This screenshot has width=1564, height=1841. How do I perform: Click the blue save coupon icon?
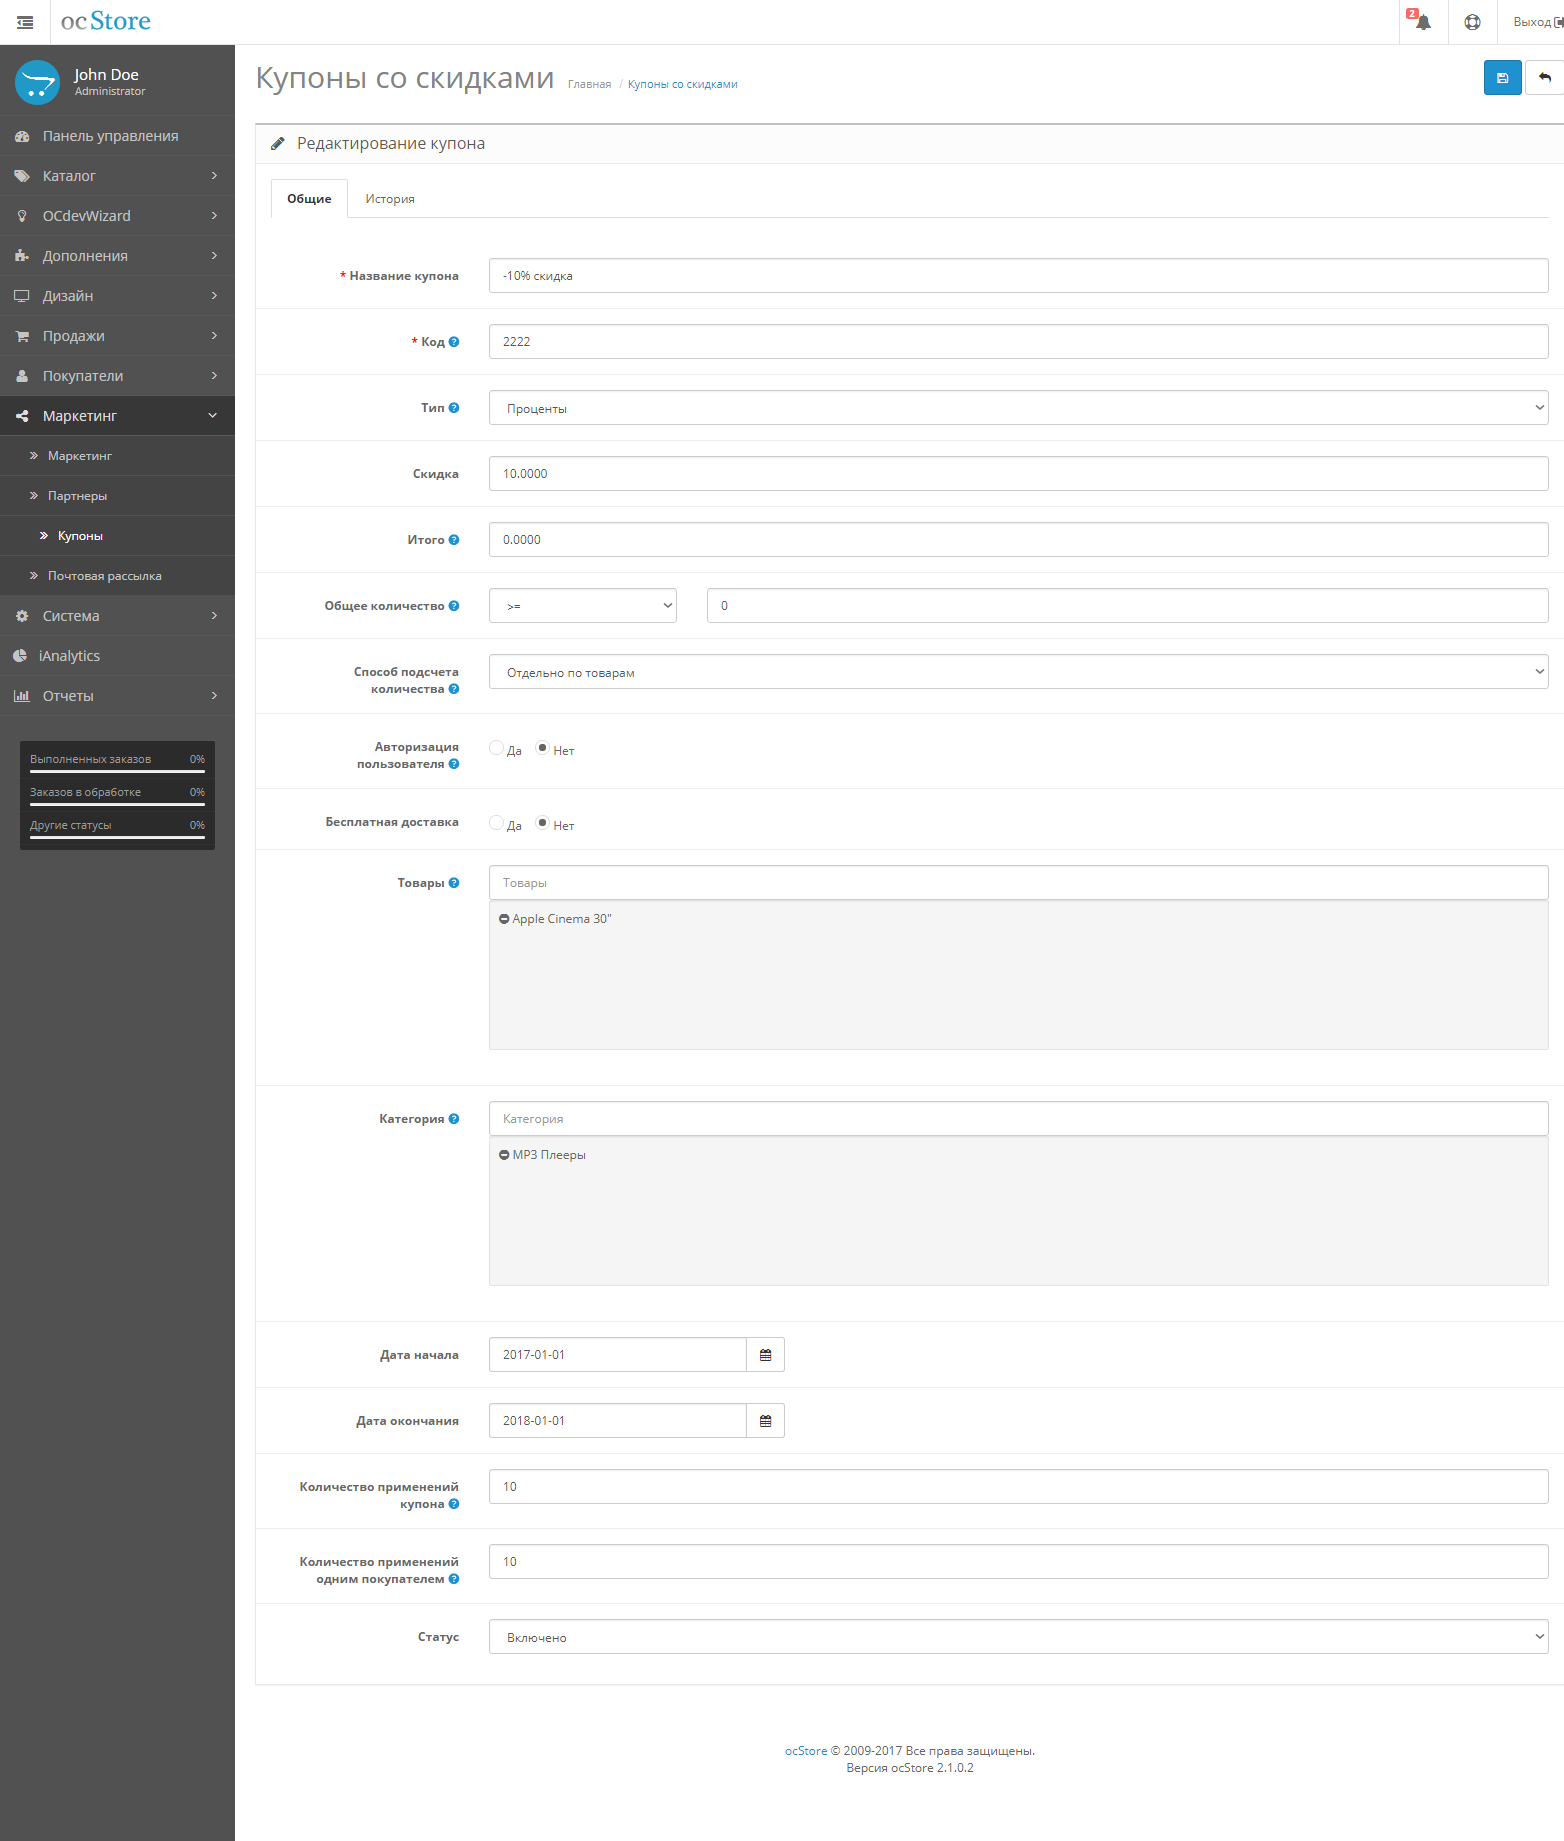click(1502, 78)
